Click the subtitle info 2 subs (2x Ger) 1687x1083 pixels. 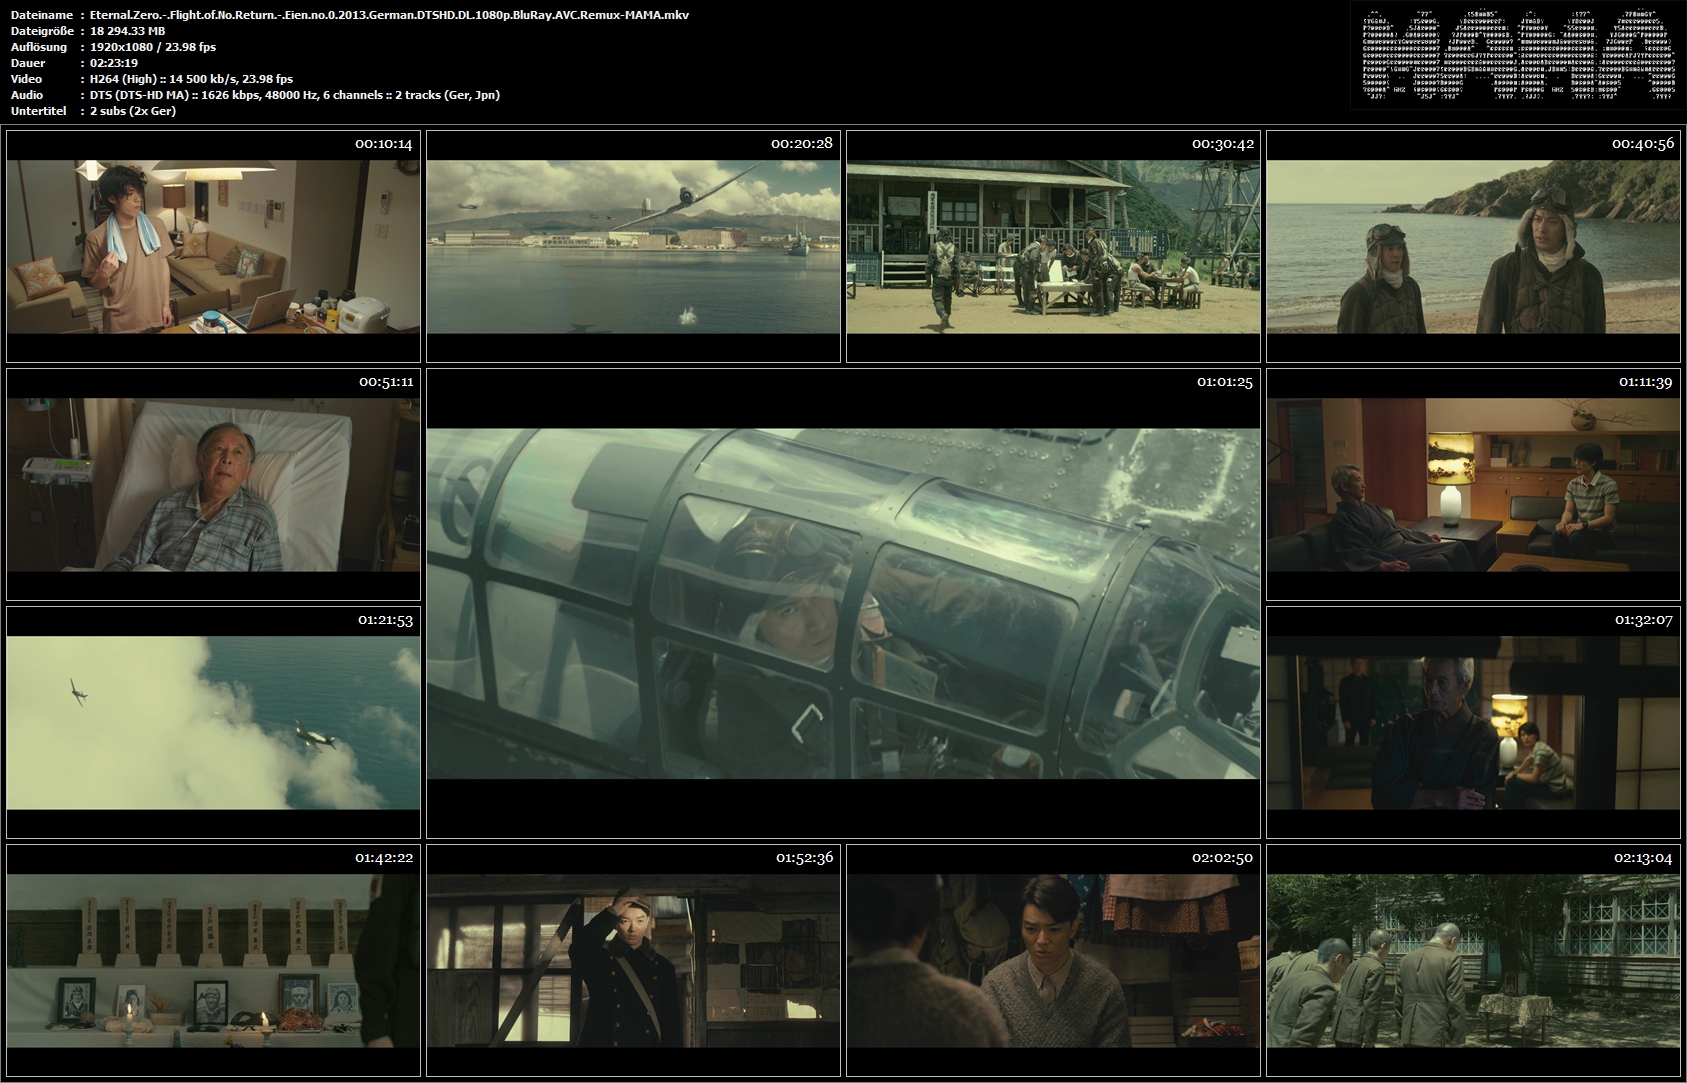(x=132, y=111)
